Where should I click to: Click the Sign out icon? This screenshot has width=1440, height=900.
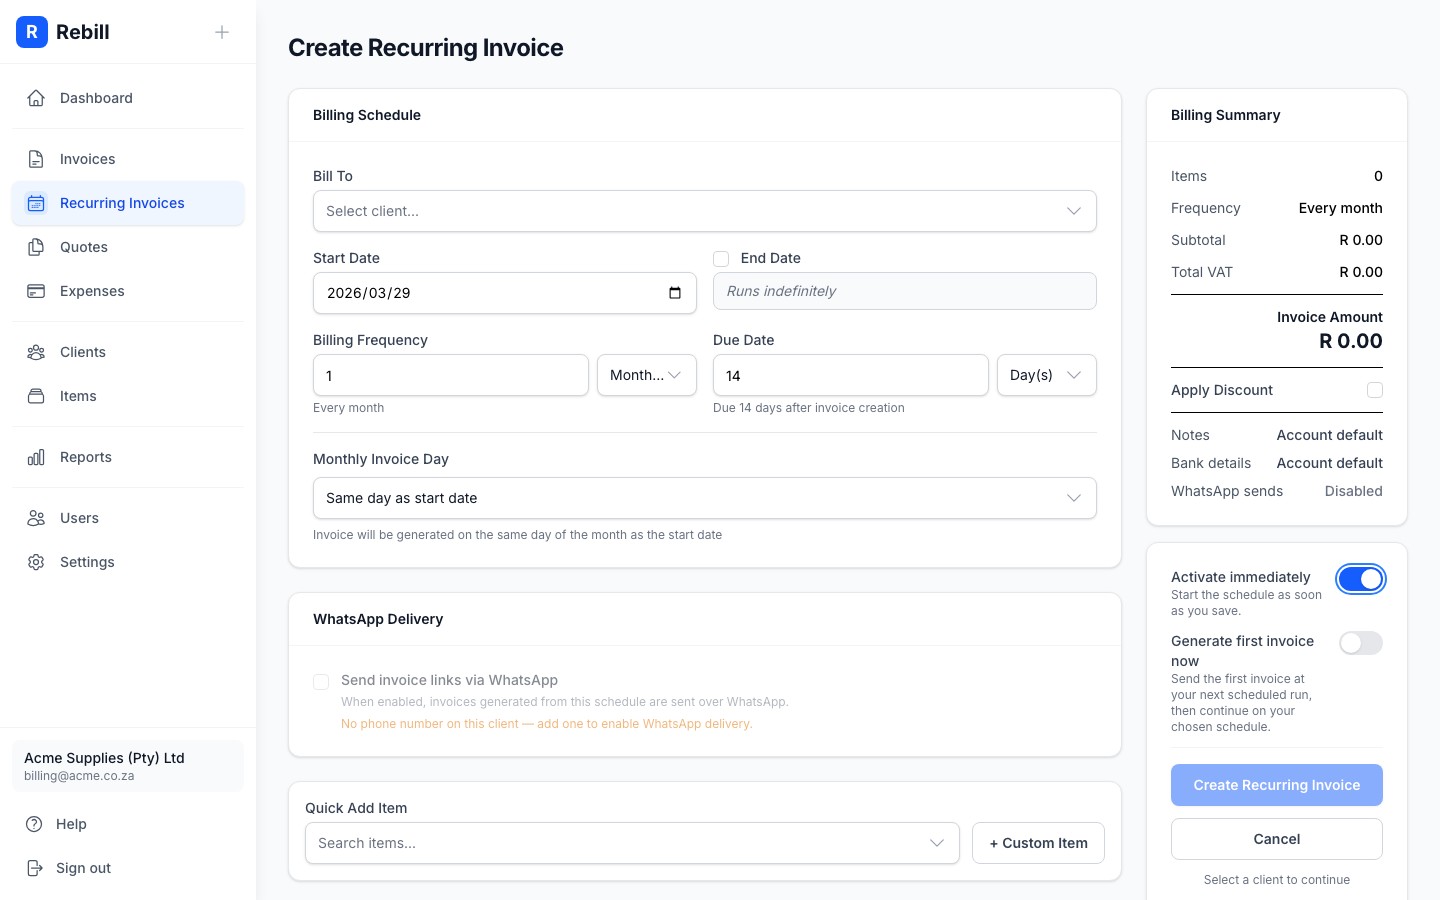(36, 868)
